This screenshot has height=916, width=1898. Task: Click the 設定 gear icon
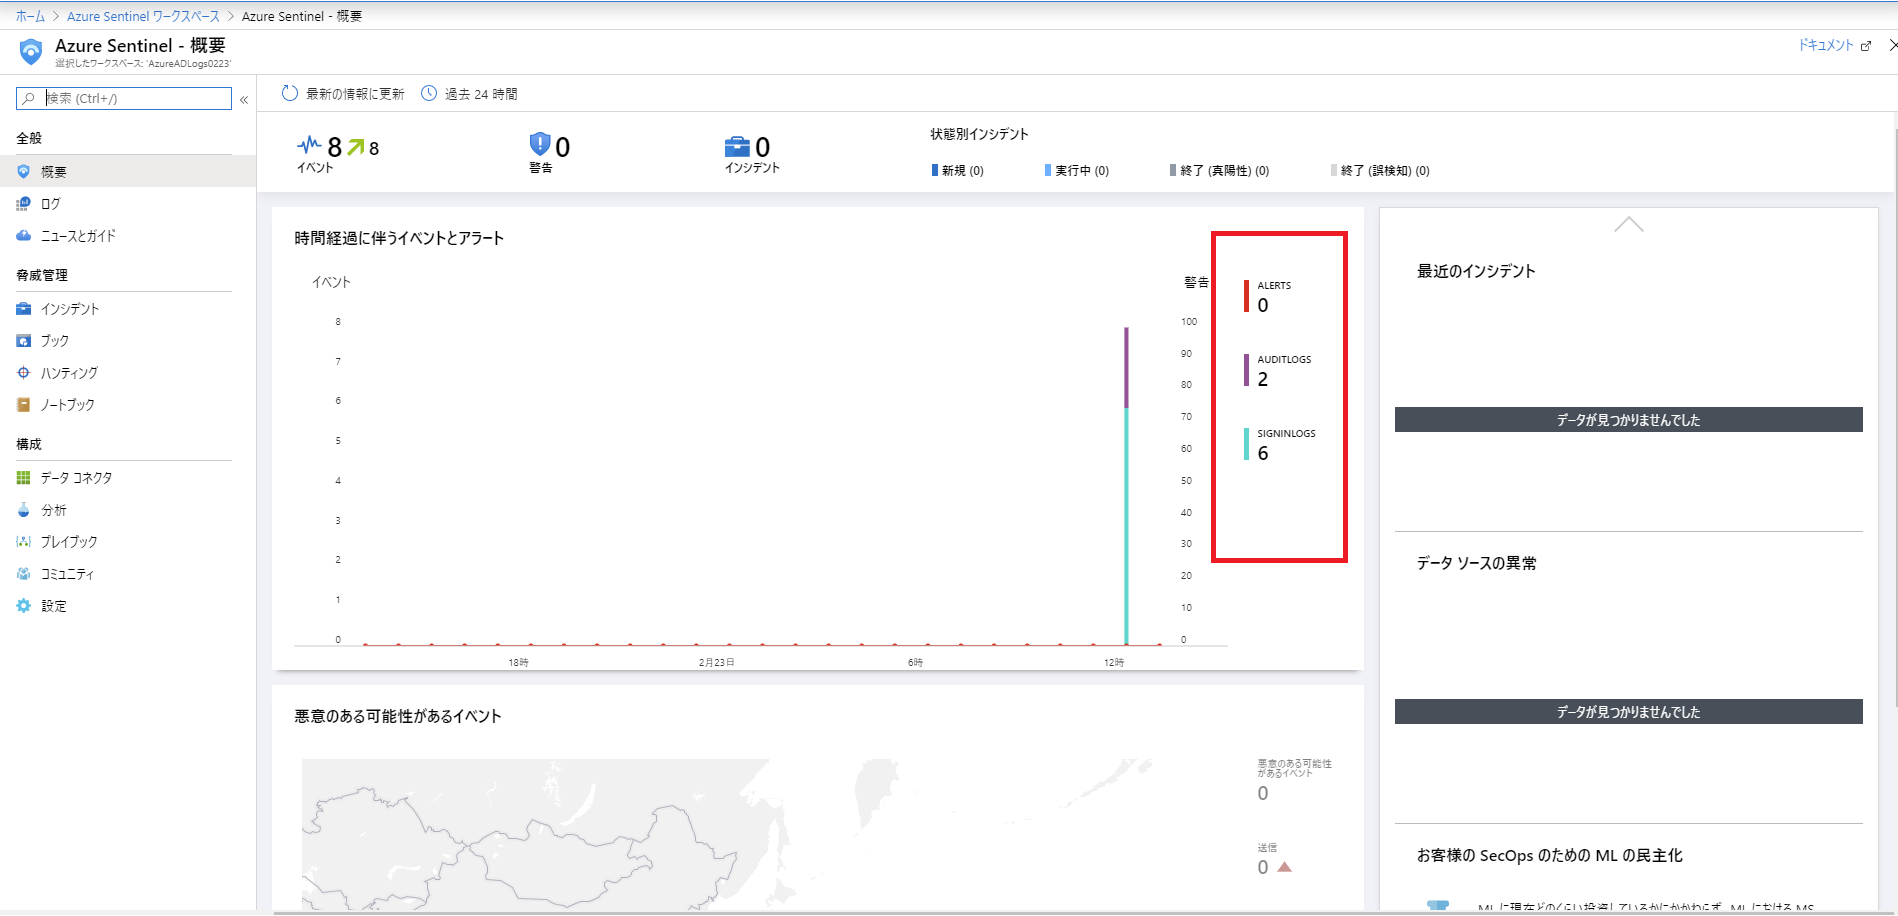click(x=24, y=606)
